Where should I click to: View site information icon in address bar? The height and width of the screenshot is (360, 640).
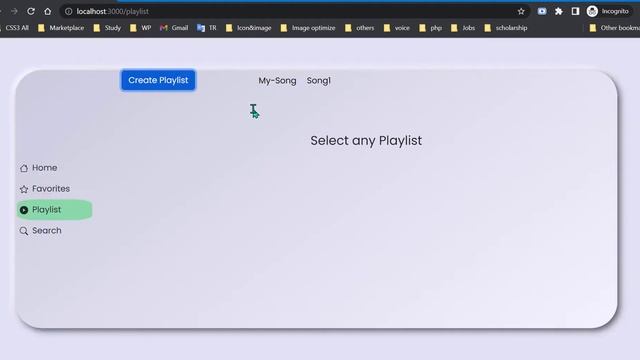coord(69,11)
